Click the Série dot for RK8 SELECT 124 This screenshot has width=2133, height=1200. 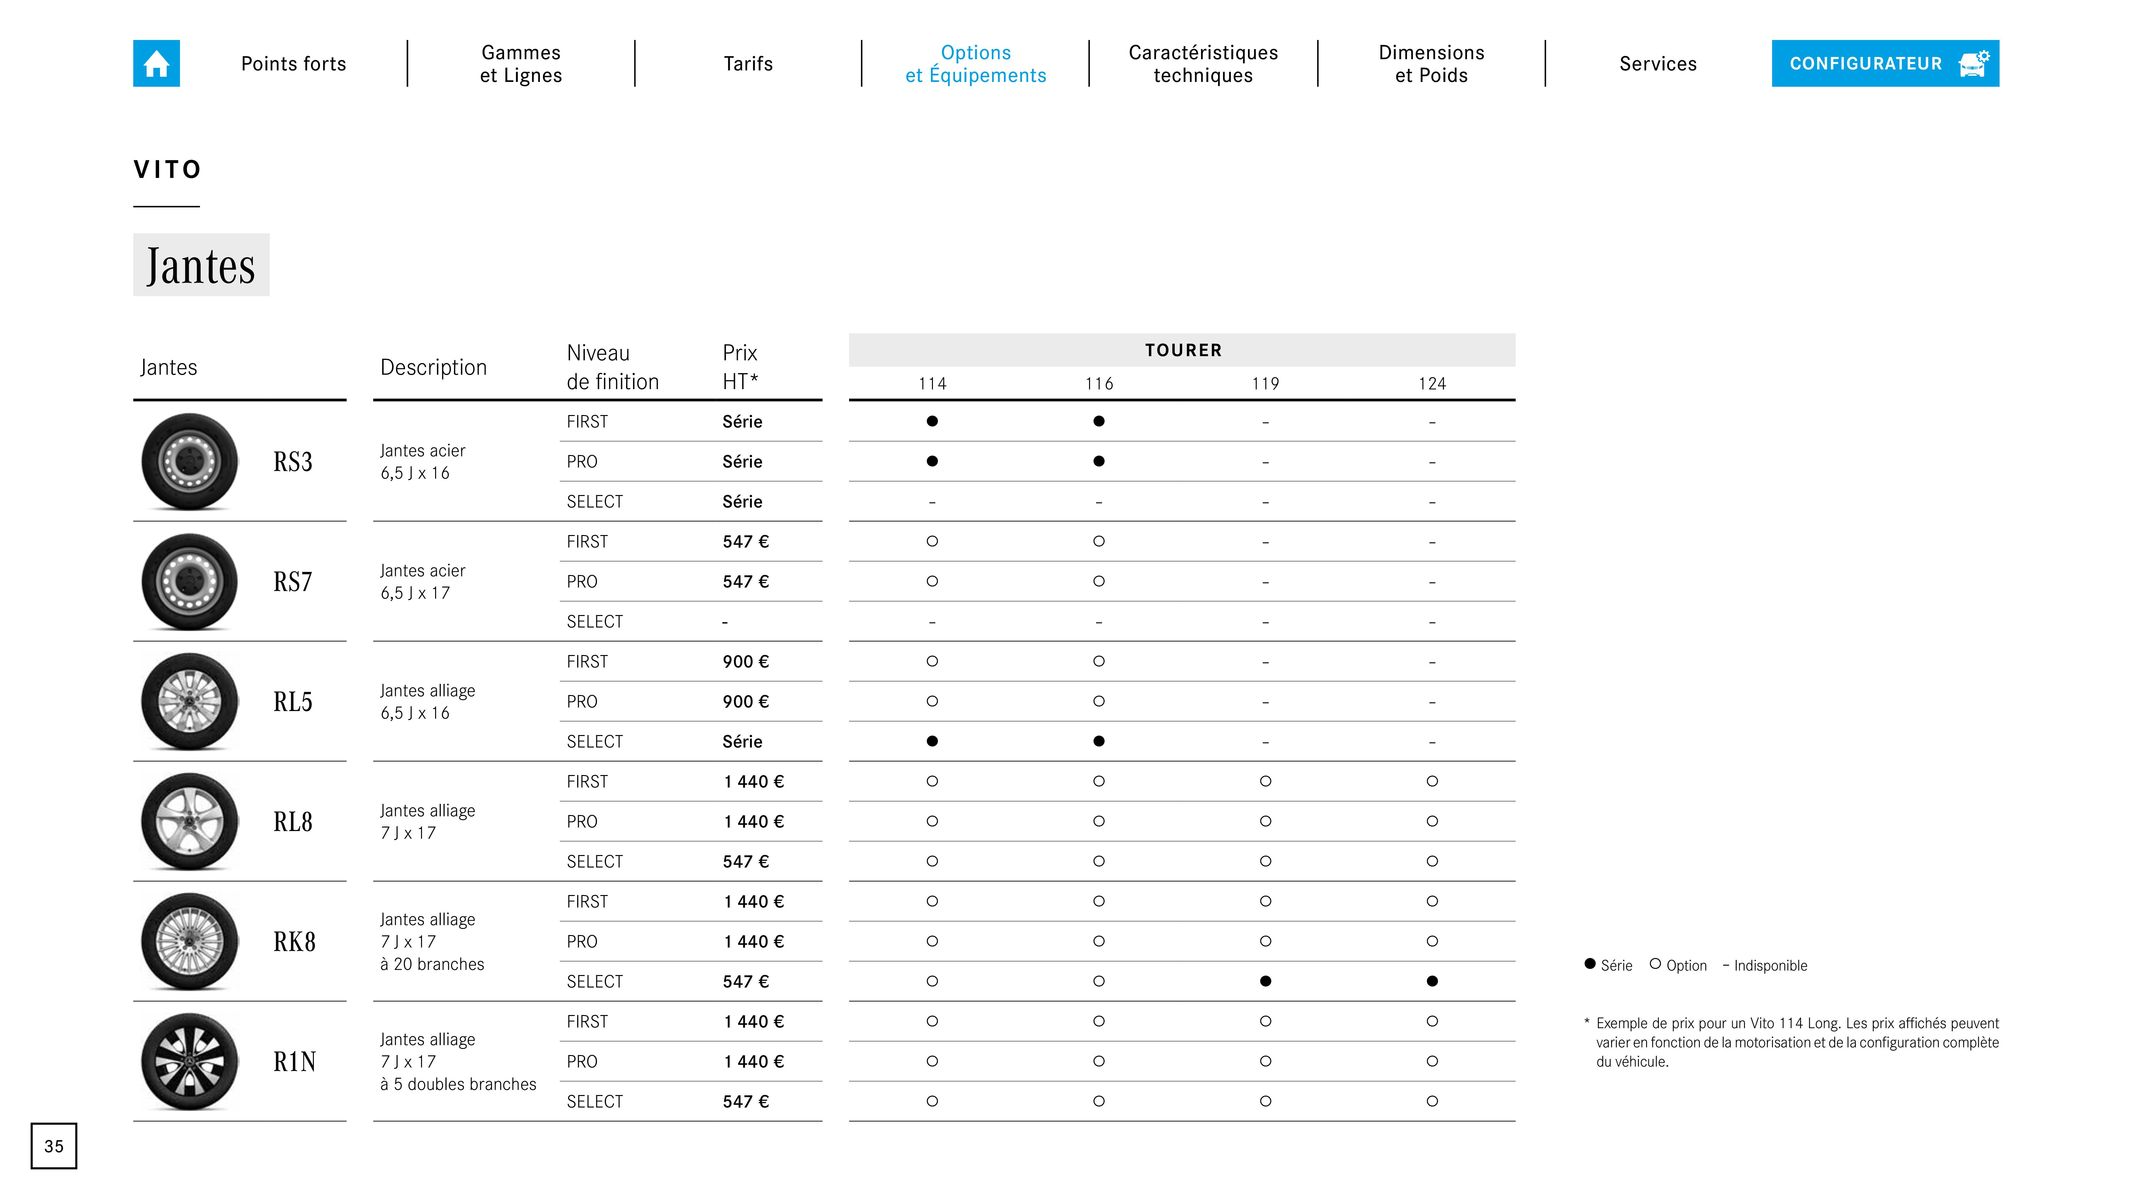pyautogui.click(x=1432, y=981)
